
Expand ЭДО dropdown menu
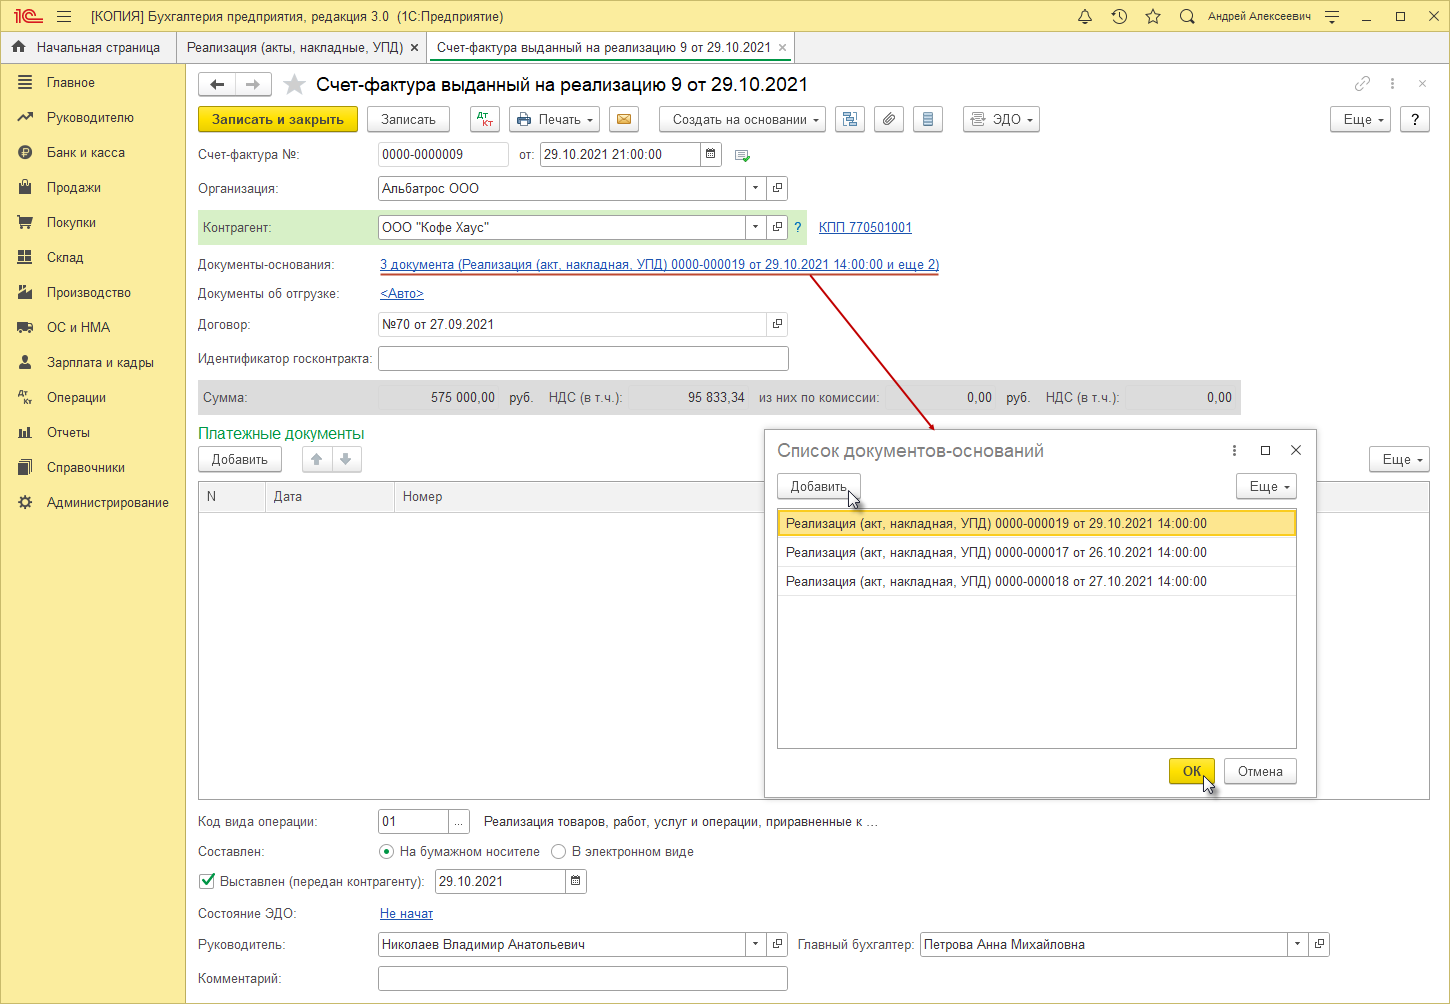point(1001,119)
